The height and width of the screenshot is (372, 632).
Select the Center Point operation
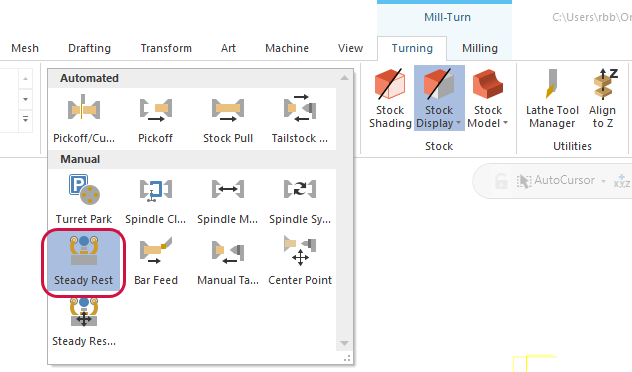pos(300,260)
